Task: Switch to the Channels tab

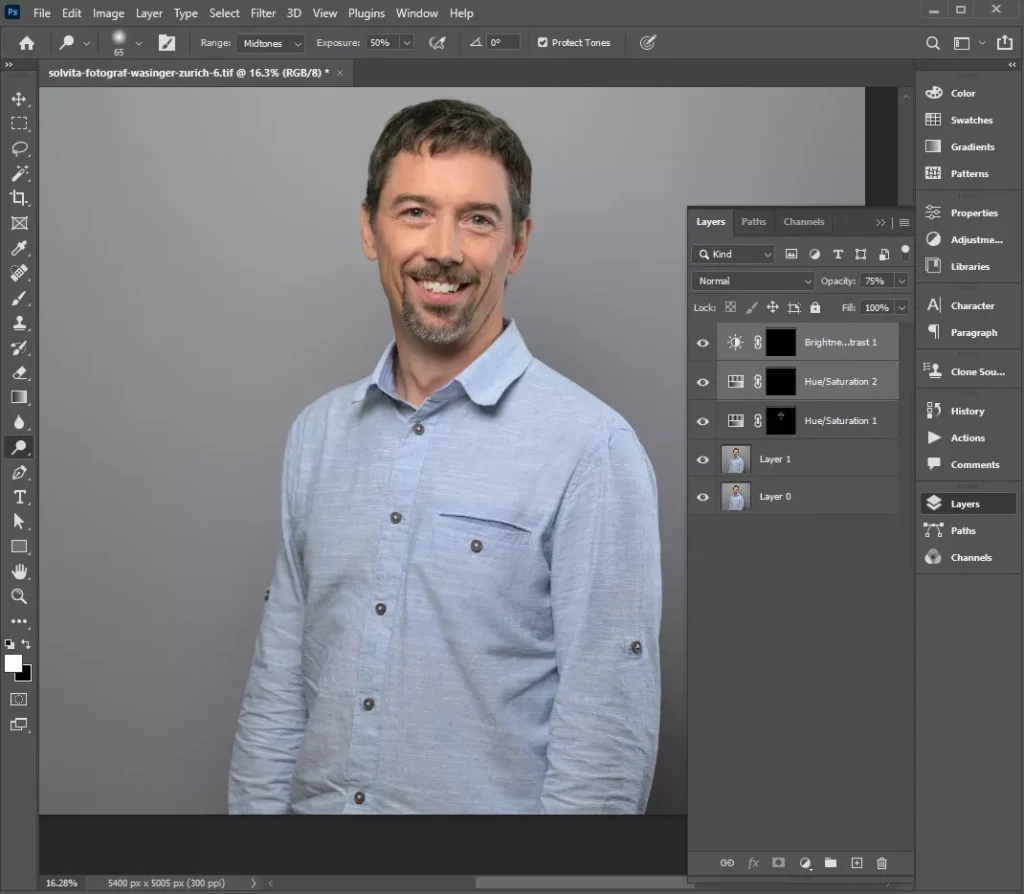Action: point(803,222)
